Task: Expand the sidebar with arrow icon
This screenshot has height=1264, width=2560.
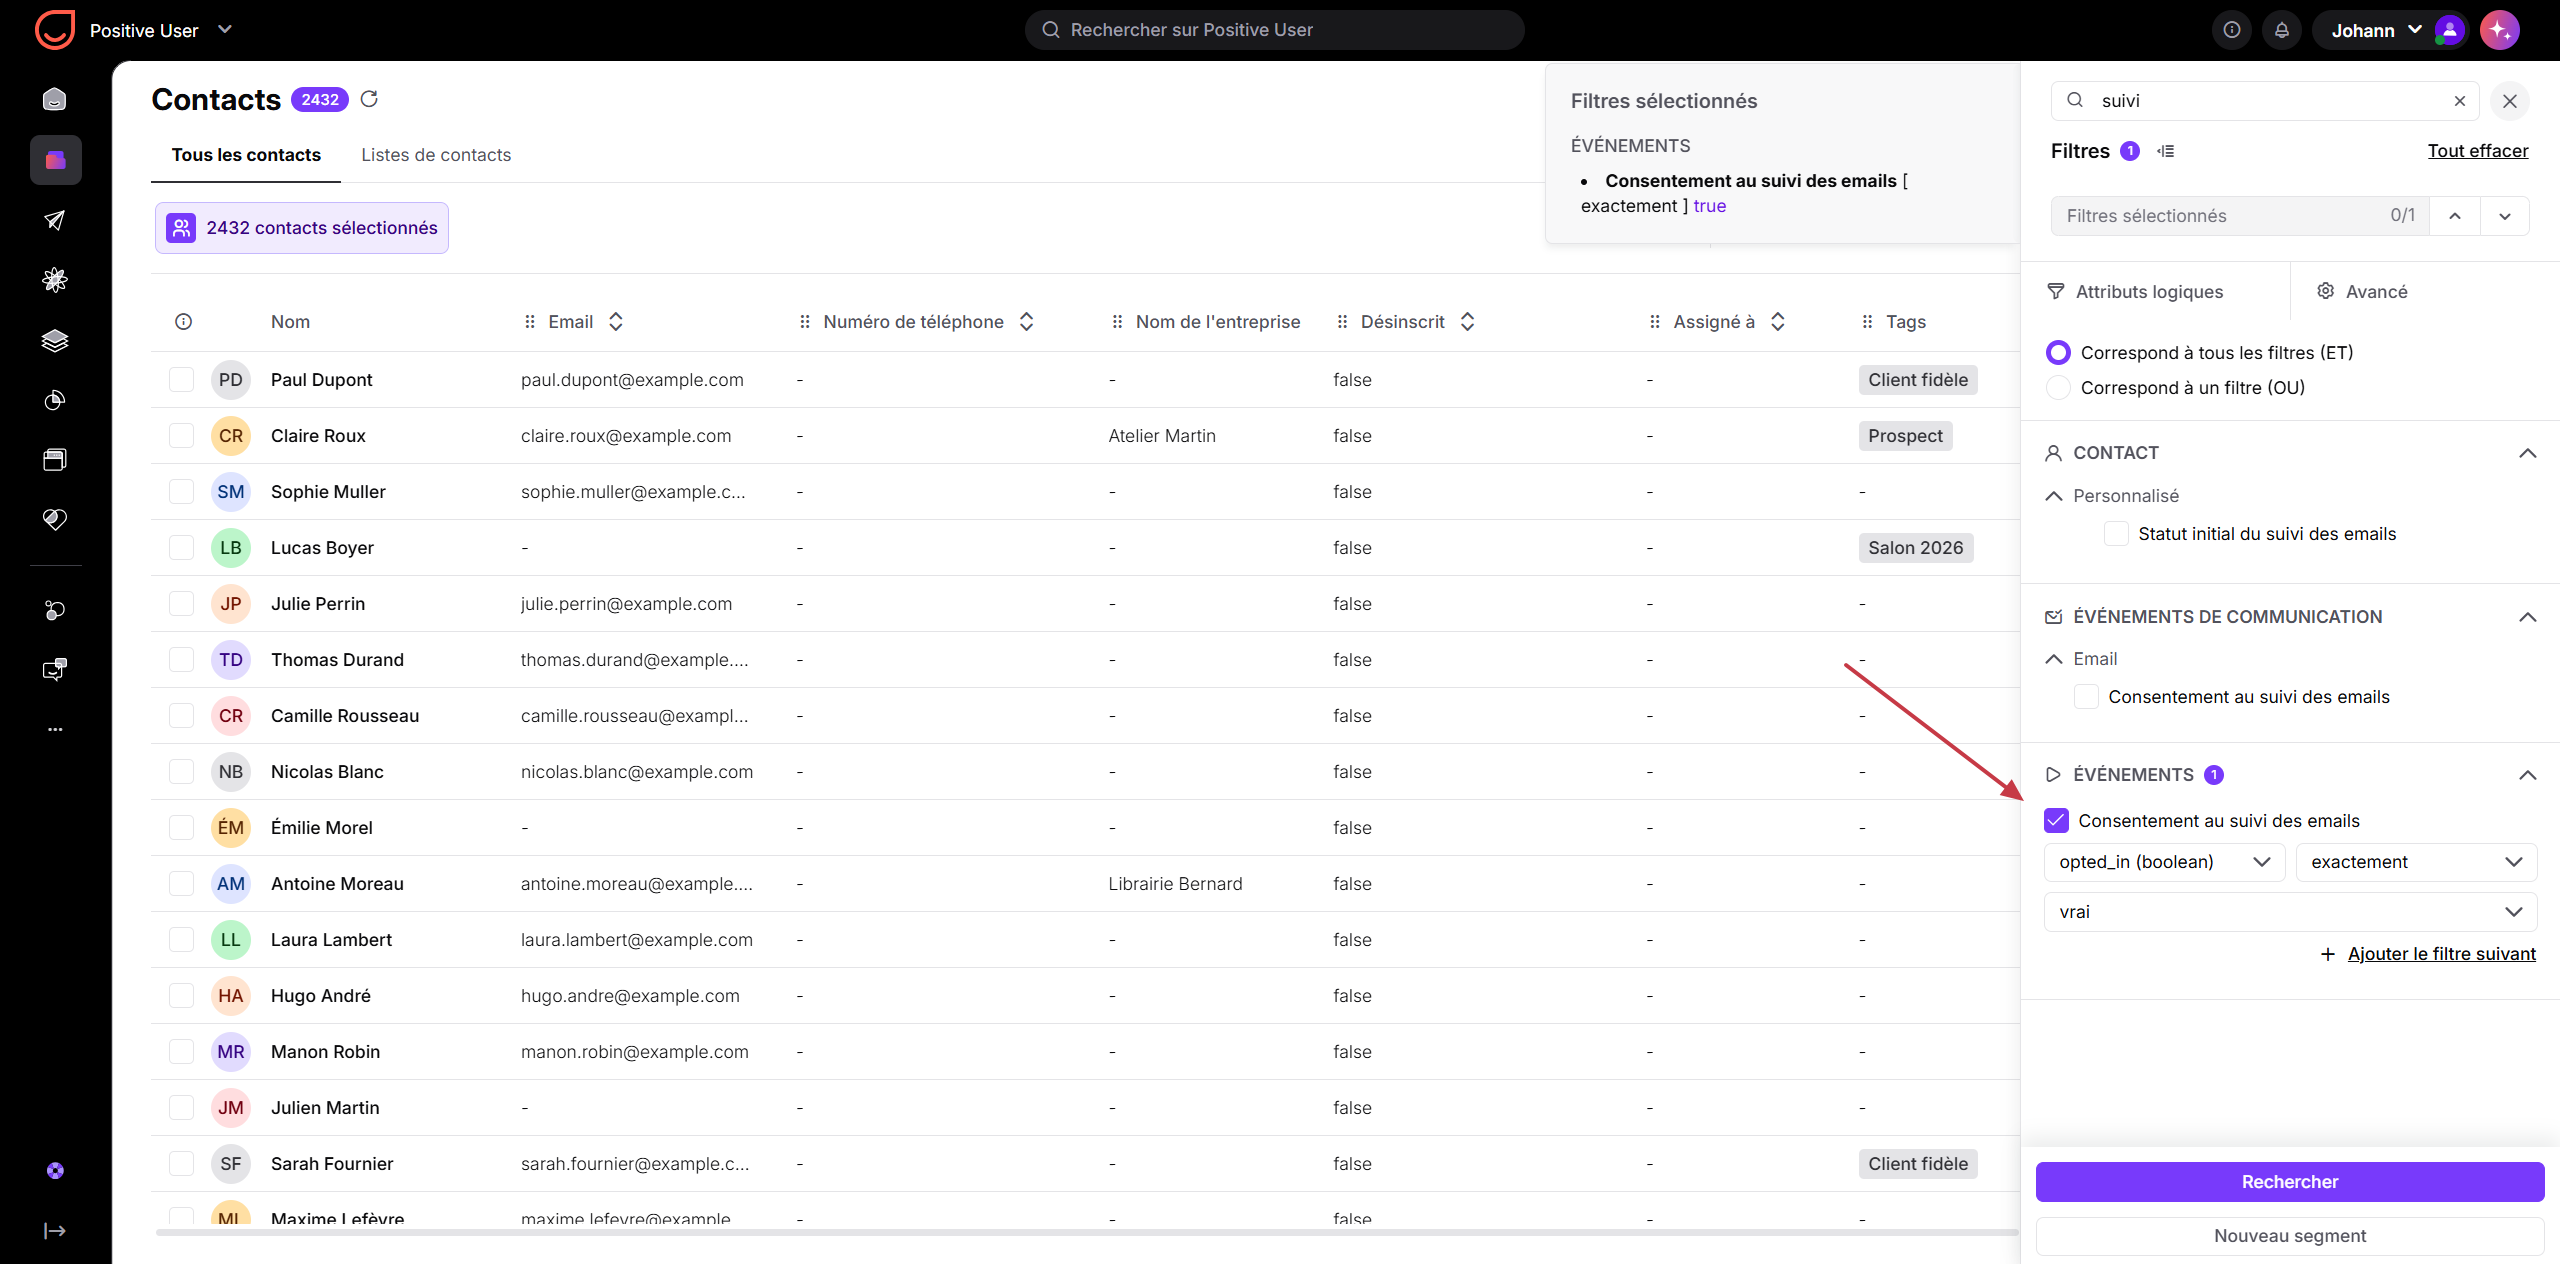Action: (55, 1231)
